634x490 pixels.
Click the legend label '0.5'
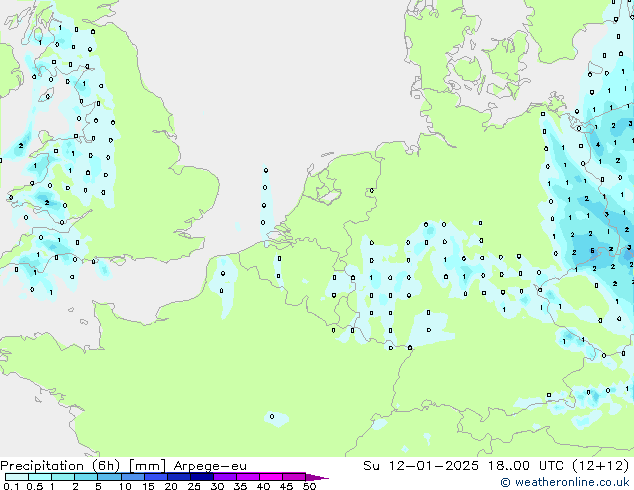pyautogui.click(x=35, y=486)
